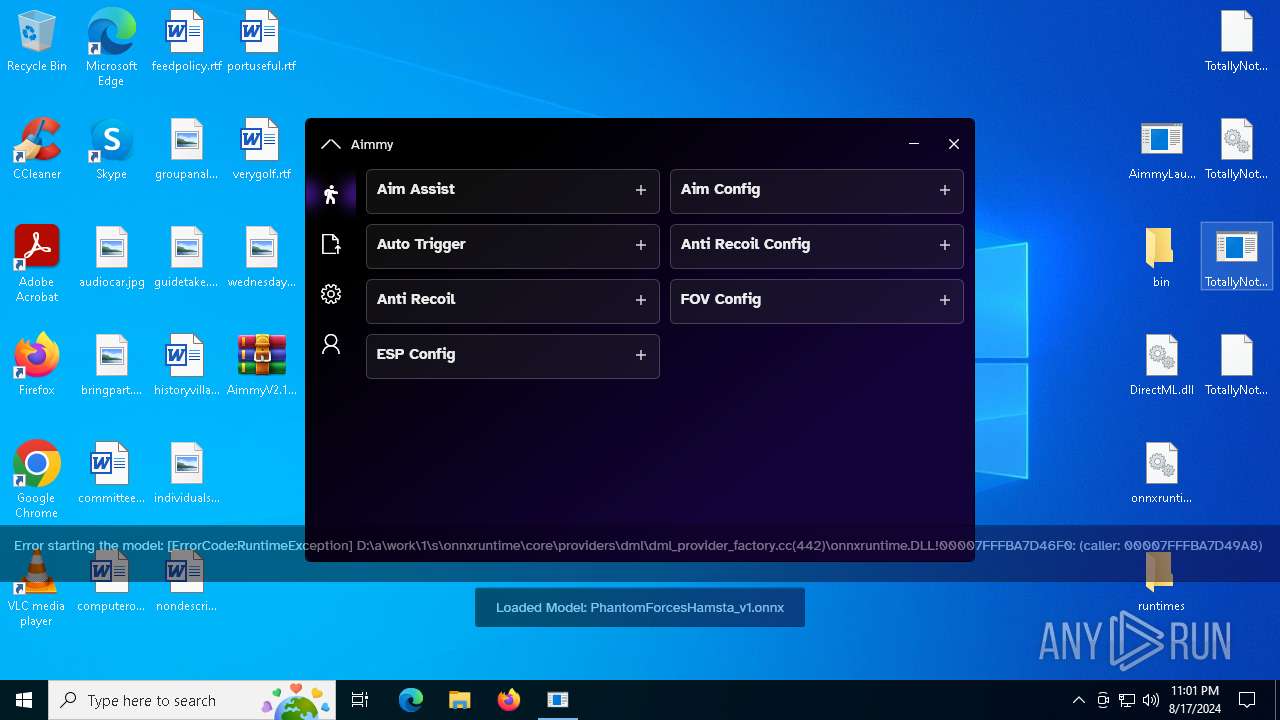Screen dimensions: 1280x720
Task: Select the Microsoft Edge desktop shortcut
Action: click(111, 46)
